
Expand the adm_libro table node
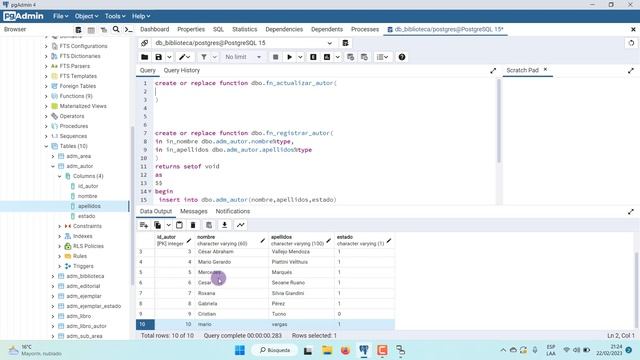53,316
